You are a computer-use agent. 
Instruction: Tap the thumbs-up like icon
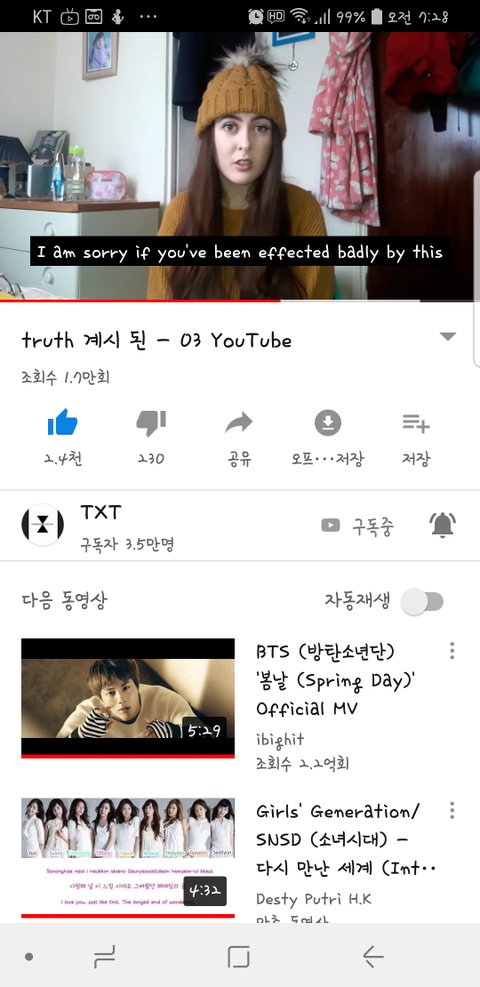[62, 423]
